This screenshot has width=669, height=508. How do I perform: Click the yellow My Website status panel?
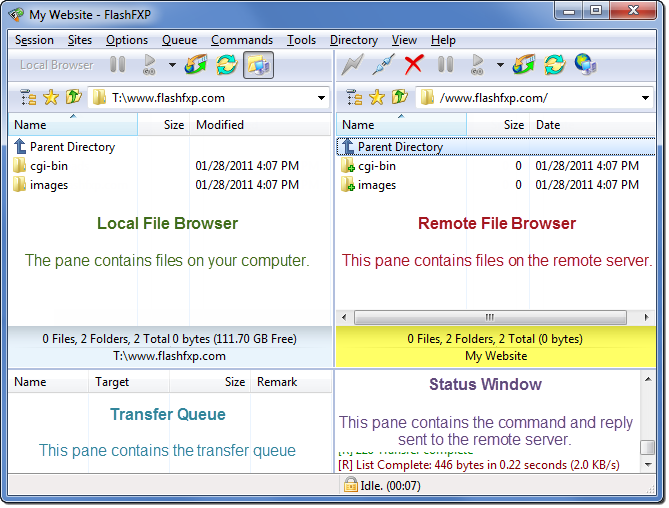(x=496, y=347)
